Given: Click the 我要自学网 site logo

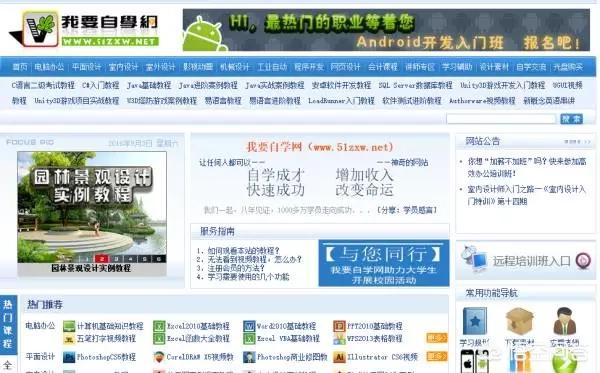Looking at the screenshot, I should [84, 29].
